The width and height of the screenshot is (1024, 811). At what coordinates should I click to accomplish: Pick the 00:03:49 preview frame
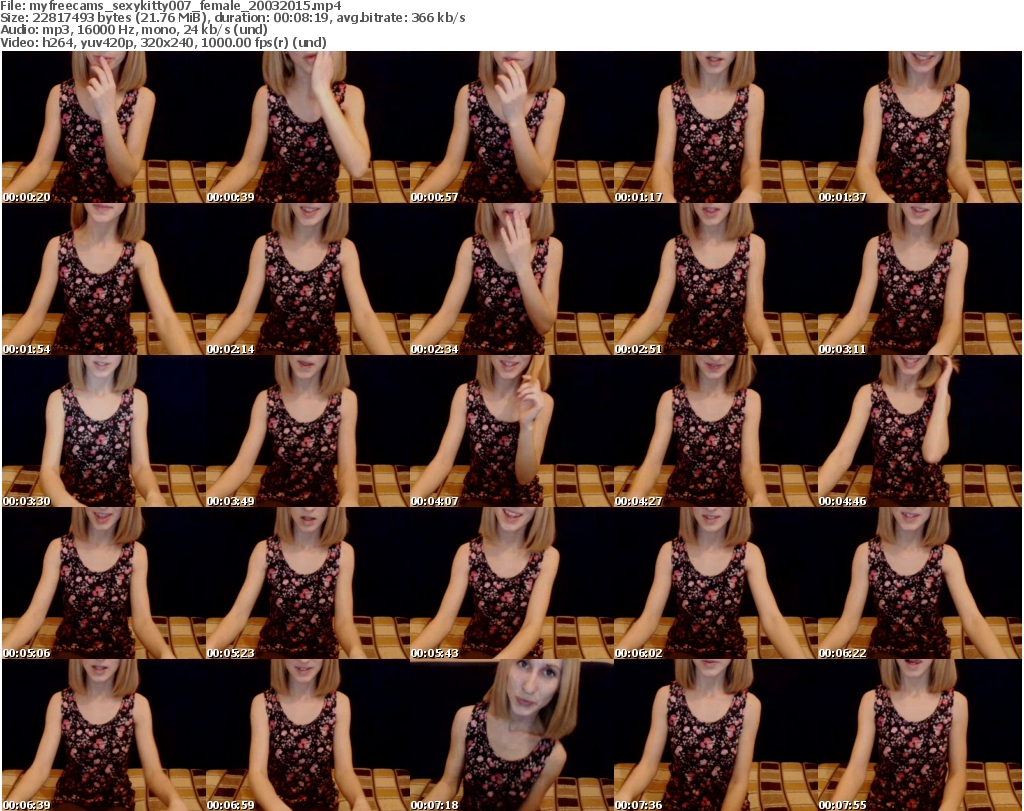308,432
